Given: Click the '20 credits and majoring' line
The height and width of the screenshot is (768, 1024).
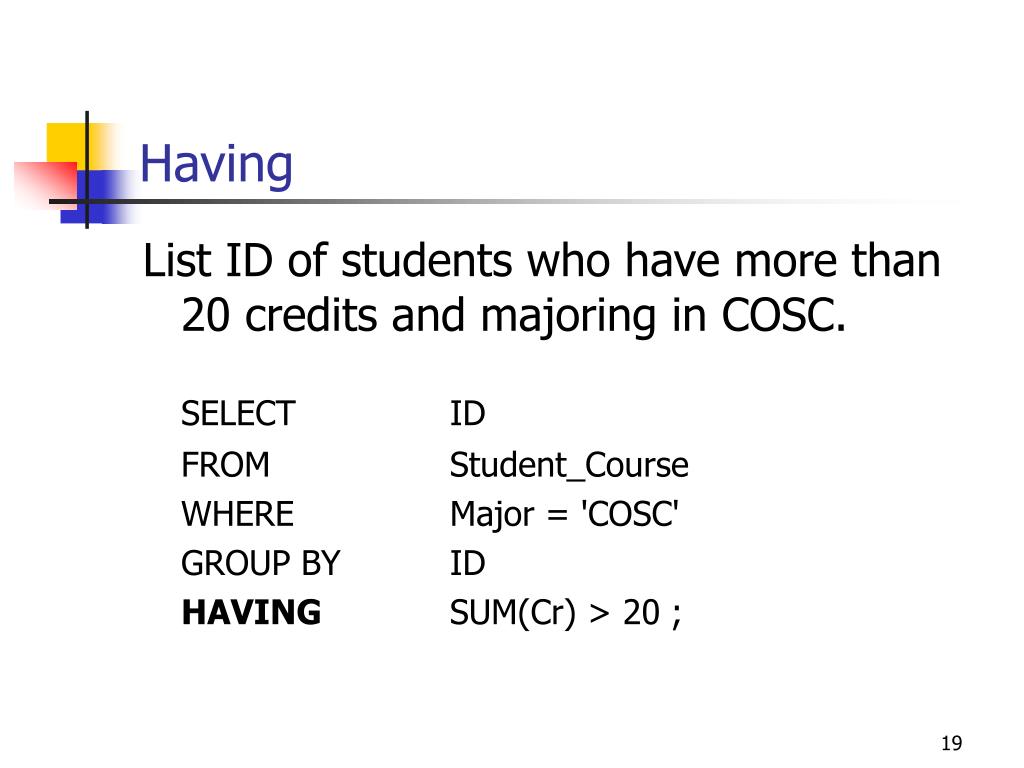Looking at the screenshot, I should (513, 316).
